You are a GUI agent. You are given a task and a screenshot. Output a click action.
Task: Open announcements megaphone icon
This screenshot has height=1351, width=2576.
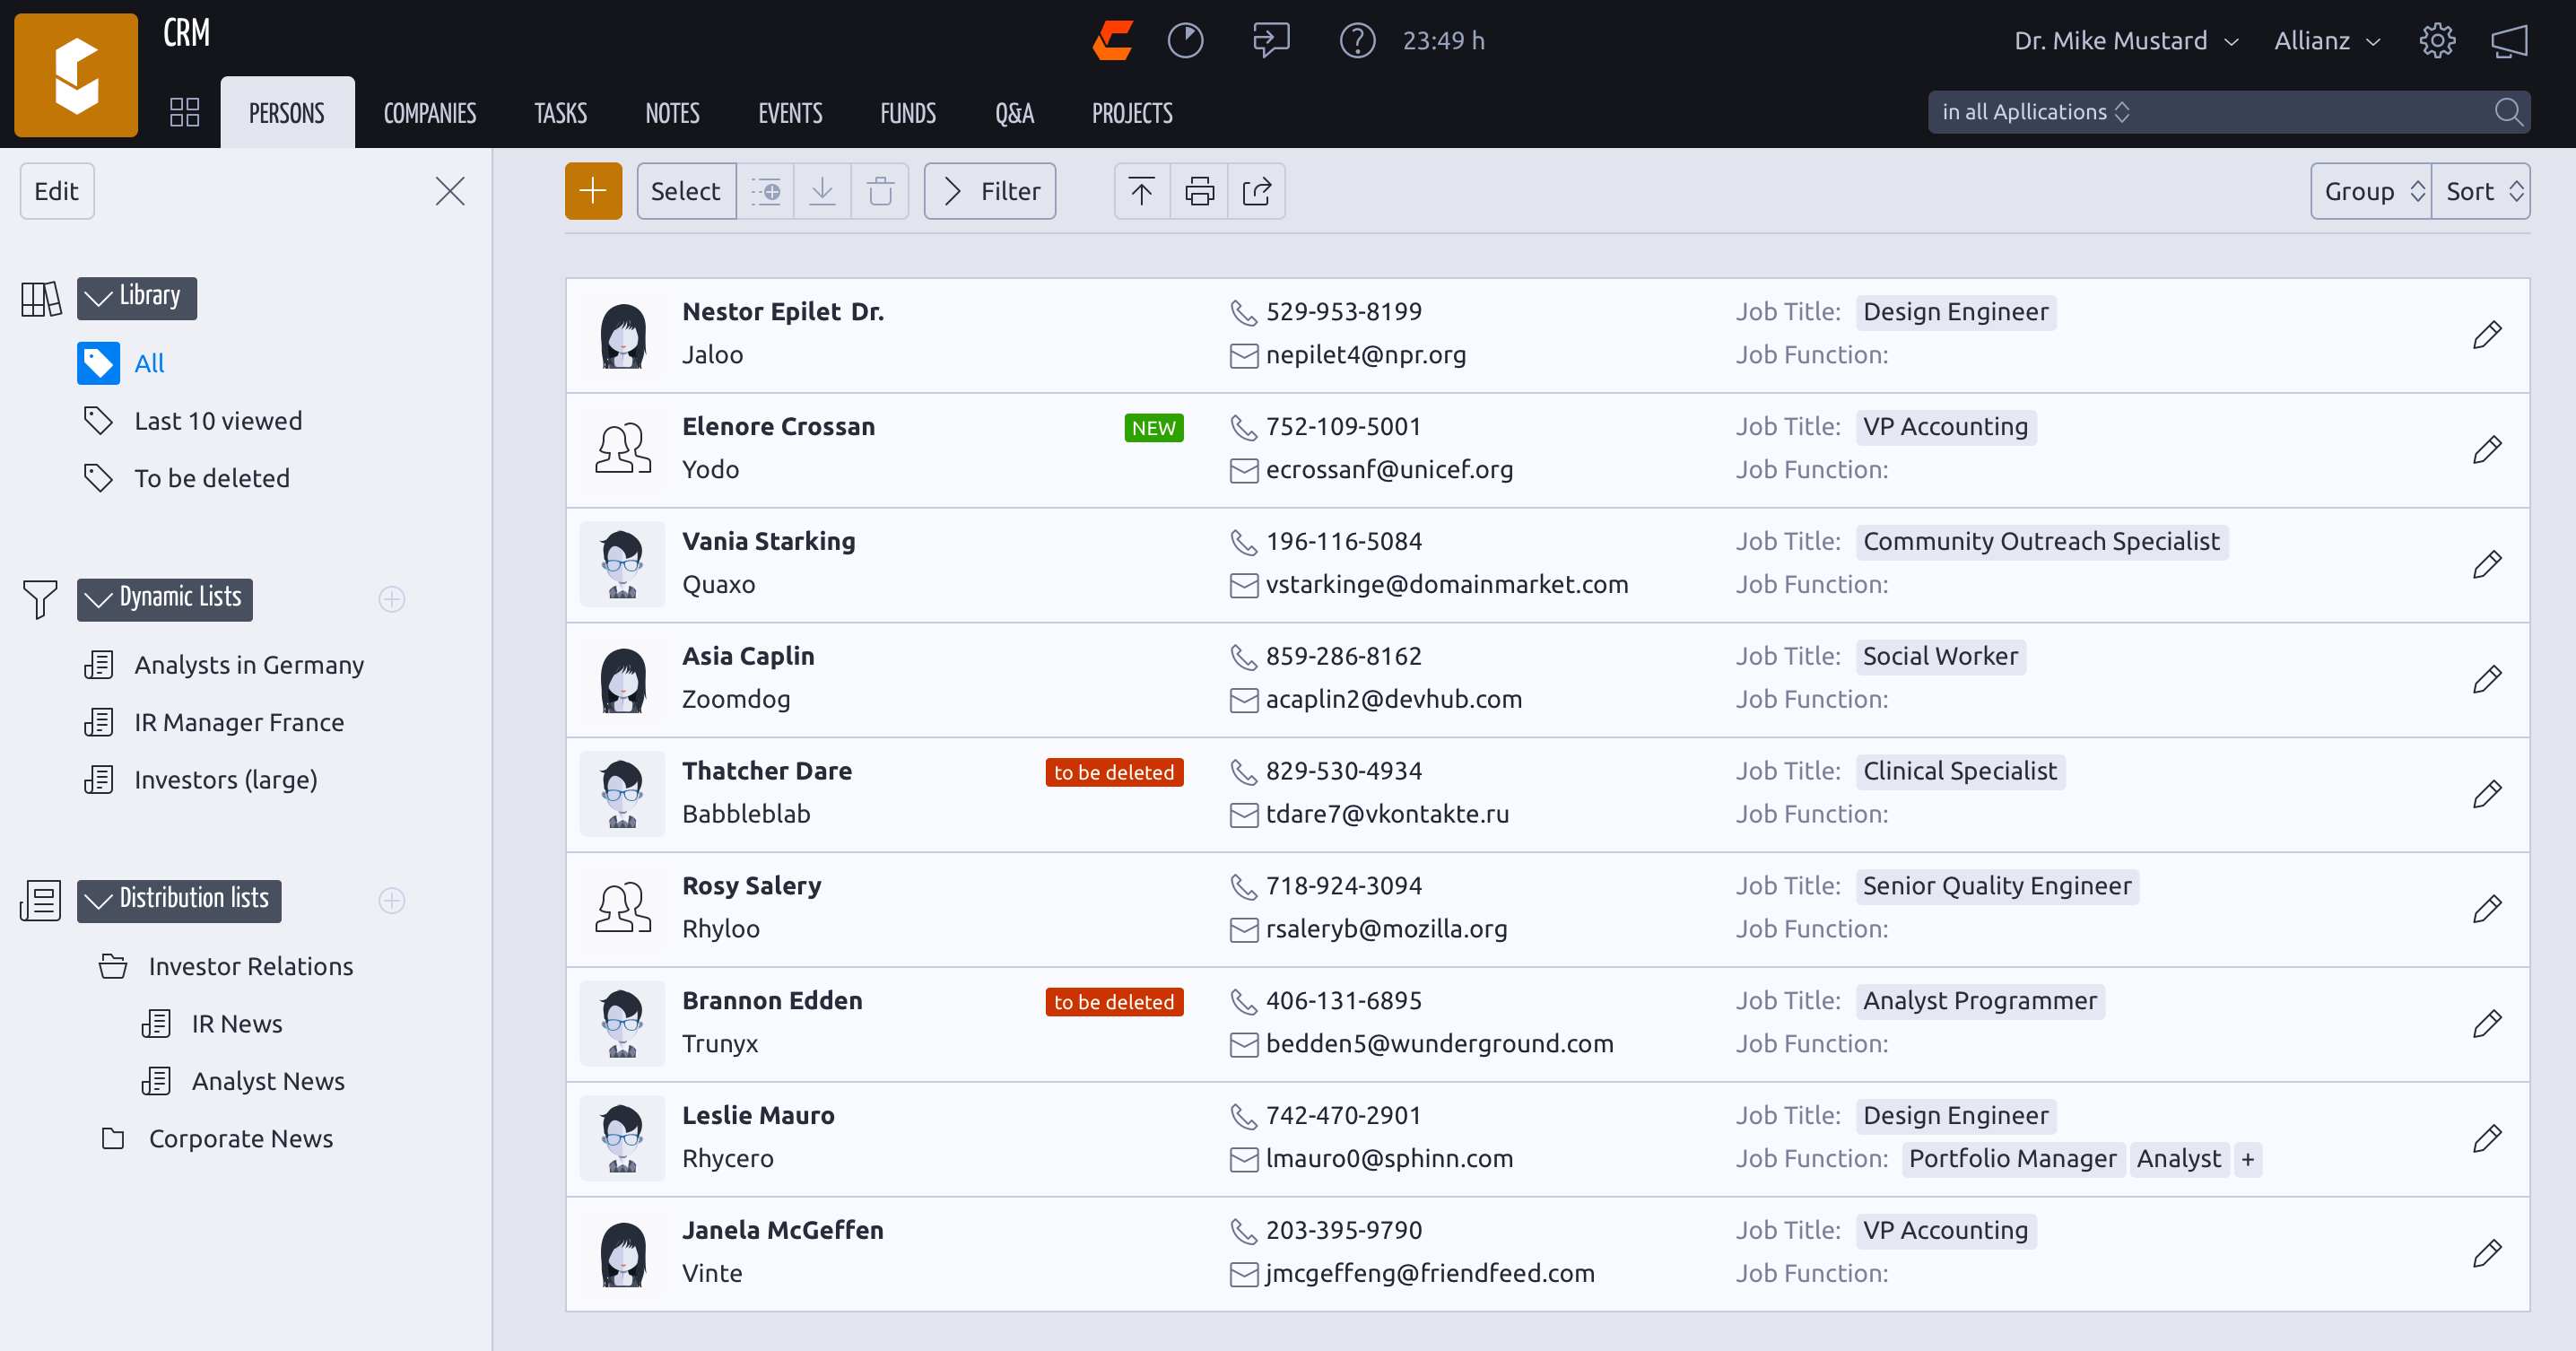point(2509,40)
